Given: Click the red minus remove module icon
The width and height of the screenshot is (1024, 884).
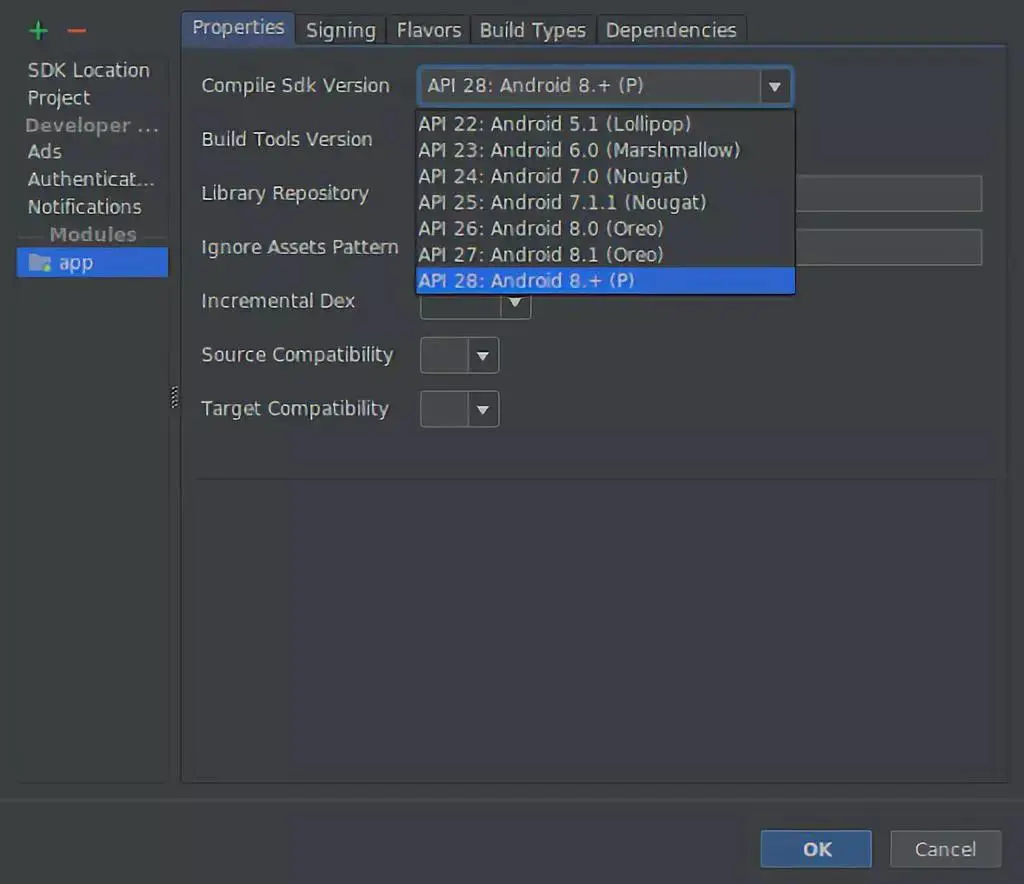Looking at the screenshot, I should (x=76, y=31).
